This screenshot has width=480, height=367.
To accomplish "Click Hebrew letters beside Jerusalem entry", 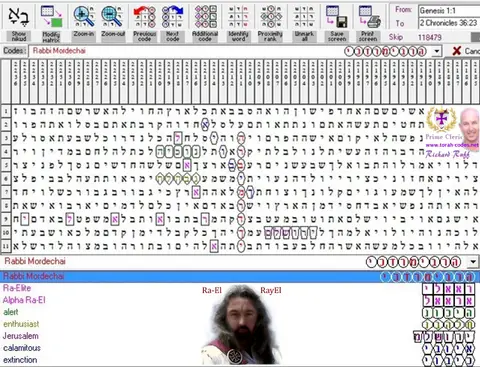I will click(x=444, y=337).
